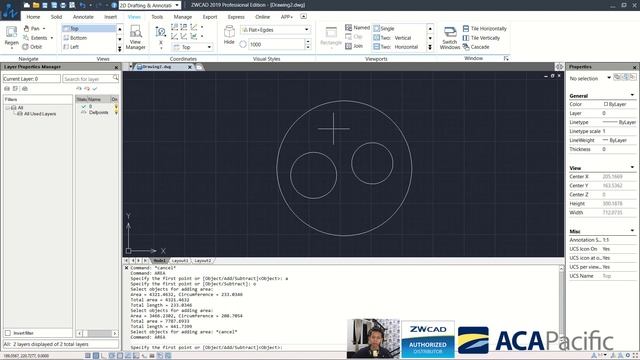Open the Extents dropdown arrow
Viewport: 640px width, 360px height.
click(x=52, y=38)
